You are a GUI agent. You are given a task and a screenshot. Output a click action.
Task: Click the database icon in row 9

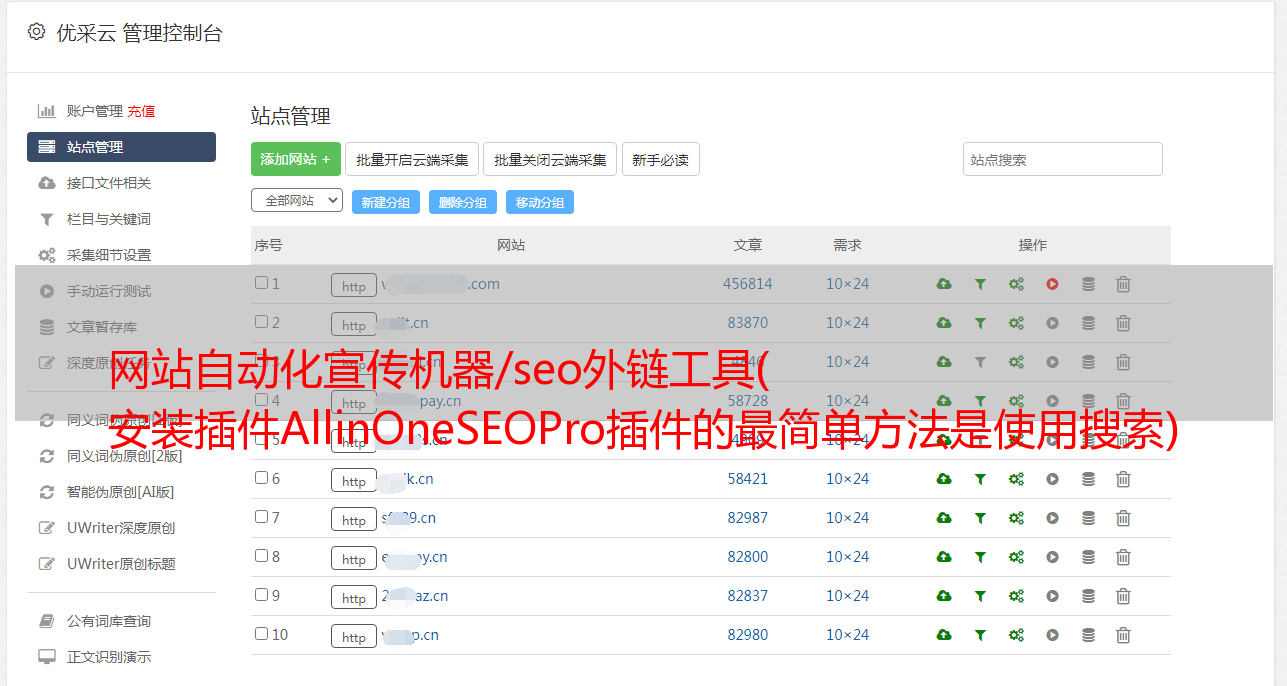click(1088, 596)
